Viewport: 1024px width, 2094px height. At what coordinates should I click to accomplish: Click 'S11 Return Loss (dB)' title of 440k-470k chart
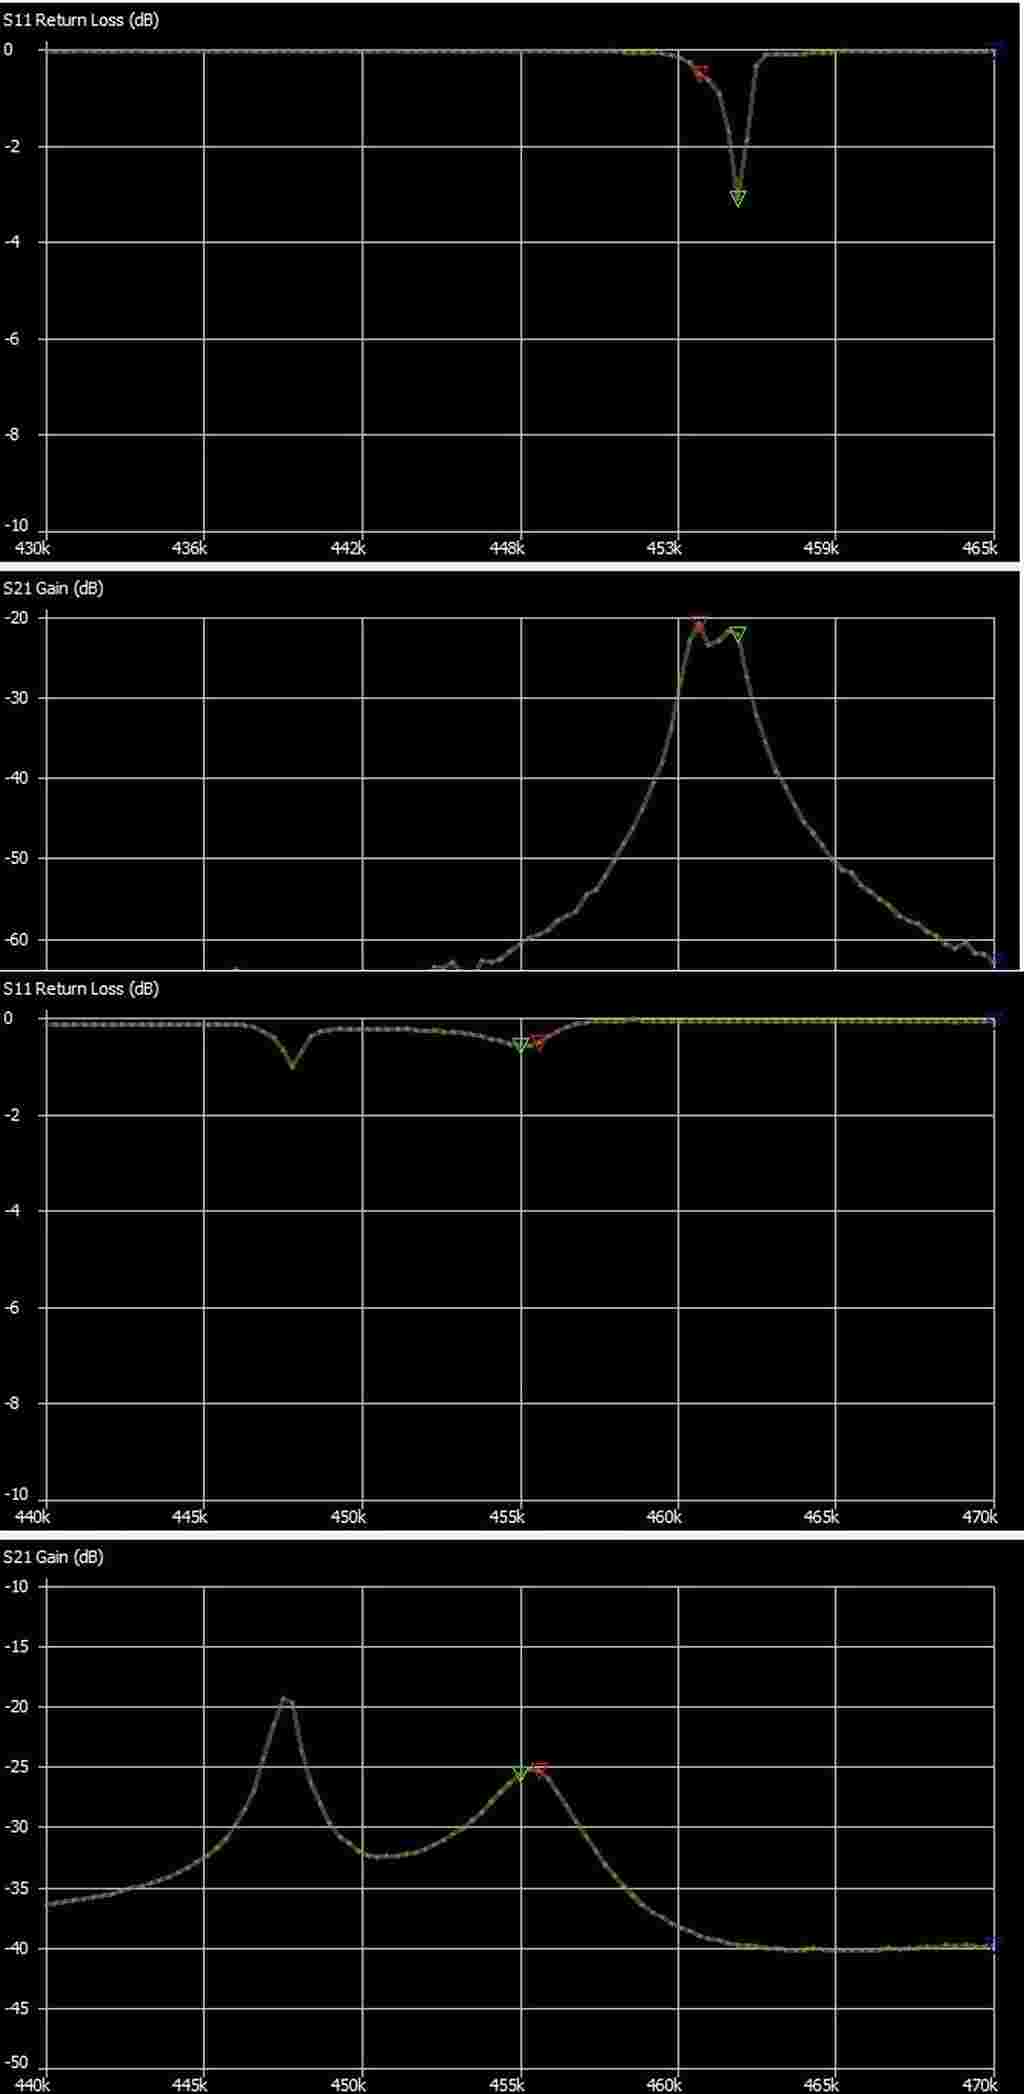[81, 988]
